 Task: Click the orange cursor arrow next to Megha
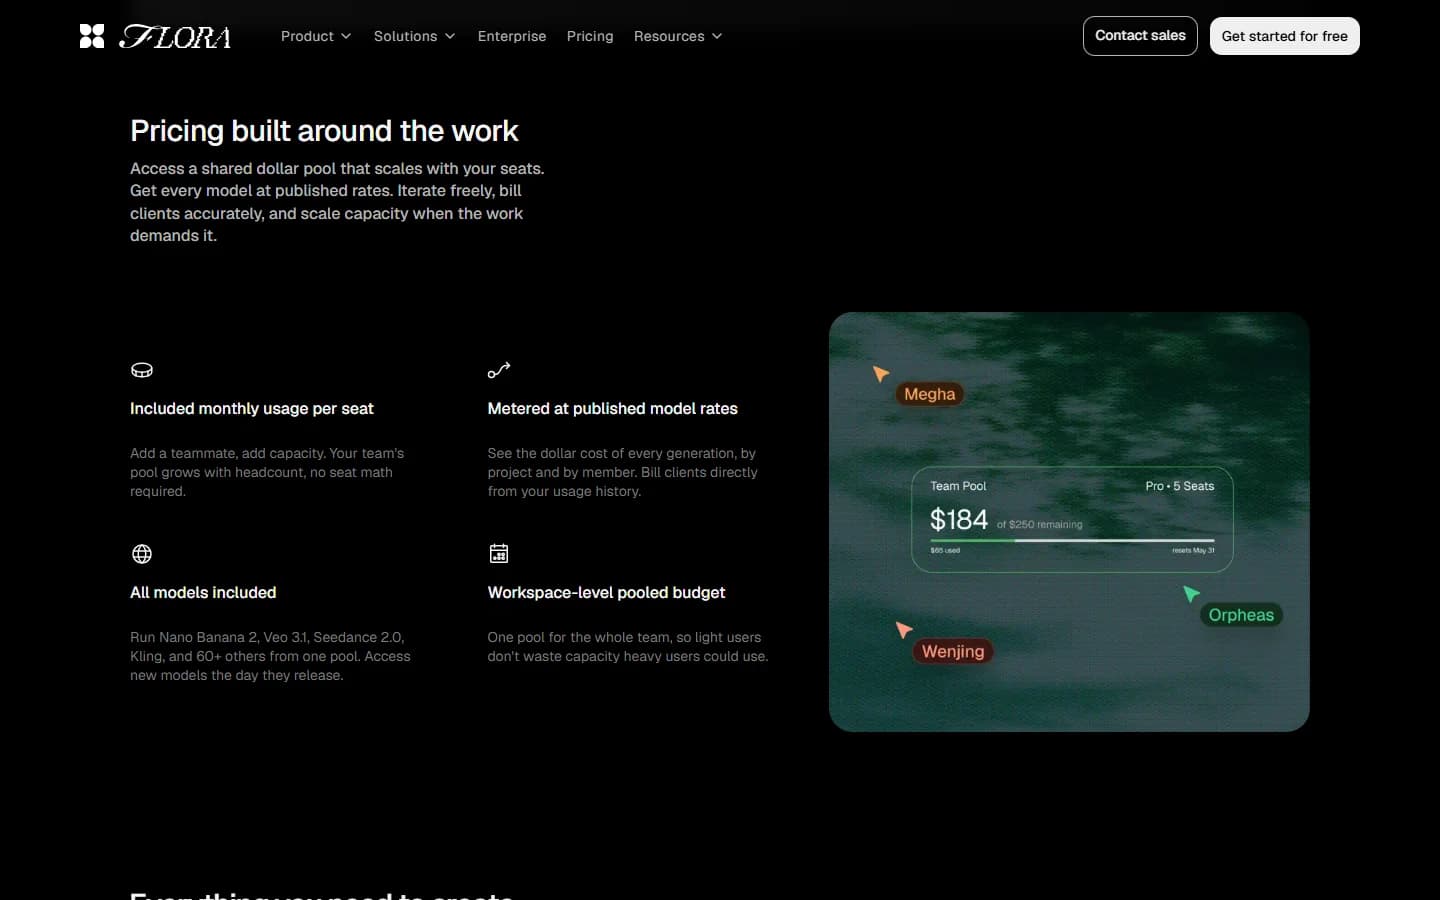pos(880,373)
